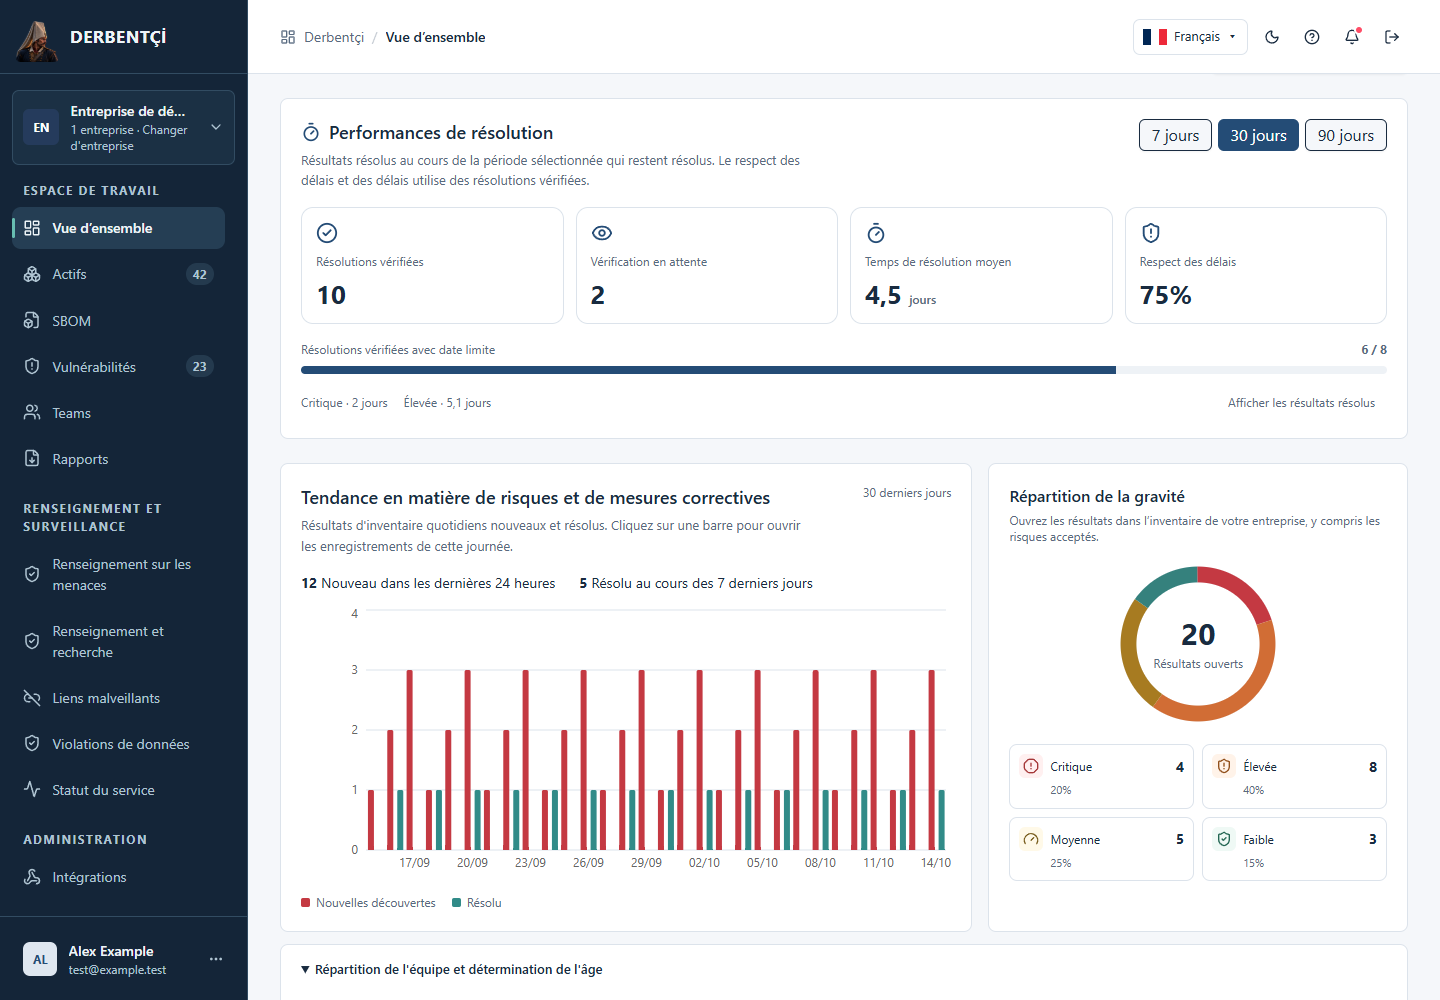Open the Moyenne severity card
Viewport: 1440px width, 1000px height.
pos(1101,849)
